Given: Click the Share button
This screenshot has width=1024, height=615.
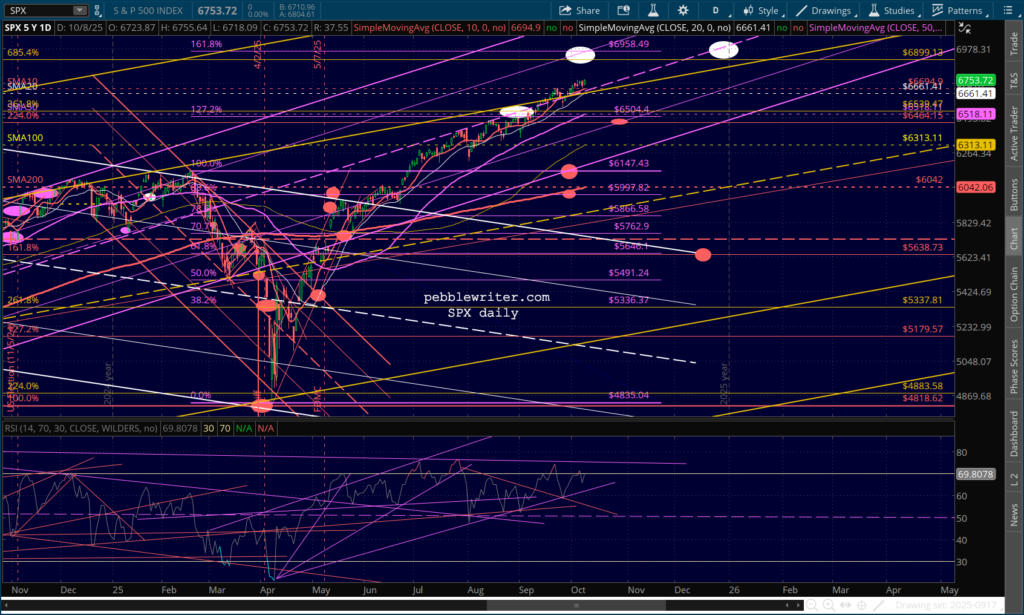Looking at the screenshot, I should [580, 11].
